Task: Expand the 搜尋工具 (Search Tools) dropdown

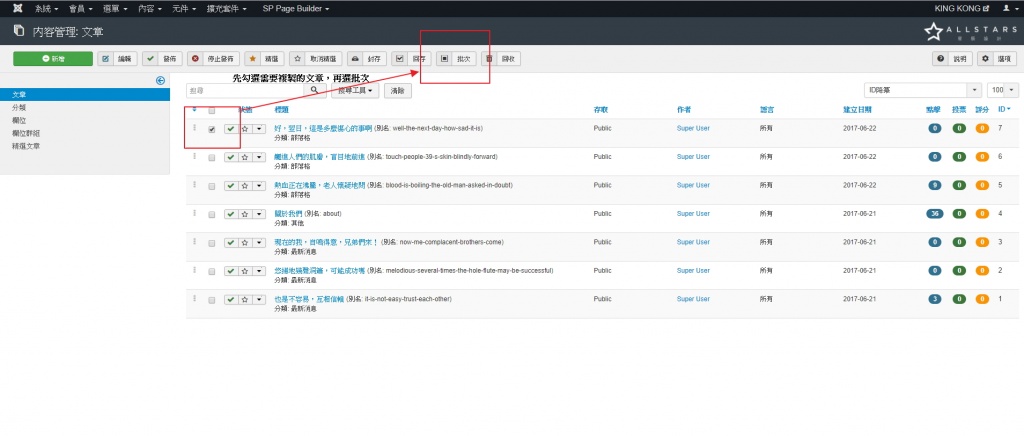Action: coord(357,90)
